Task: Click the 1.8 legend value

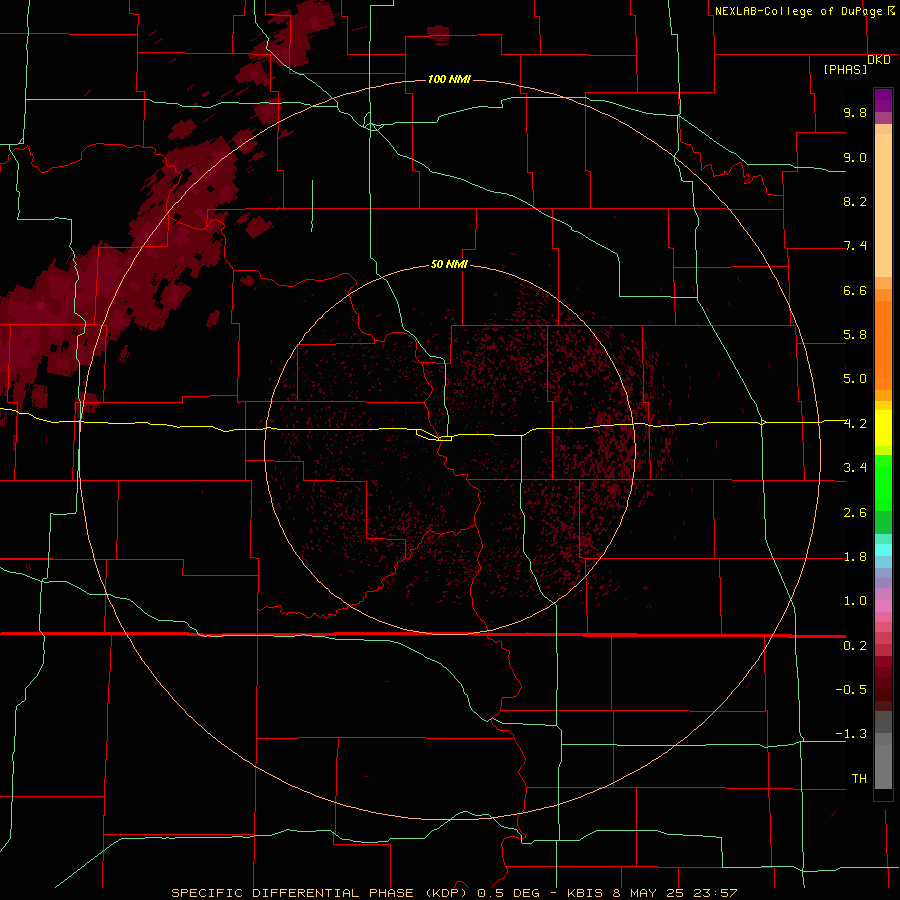Action: tap(855, 557)
